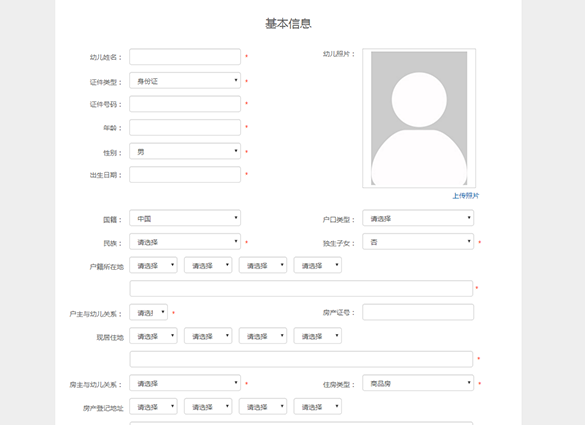Open the 住房类型 dropdown showing 商品房
The image size is (585, 425).
[418, 383]
